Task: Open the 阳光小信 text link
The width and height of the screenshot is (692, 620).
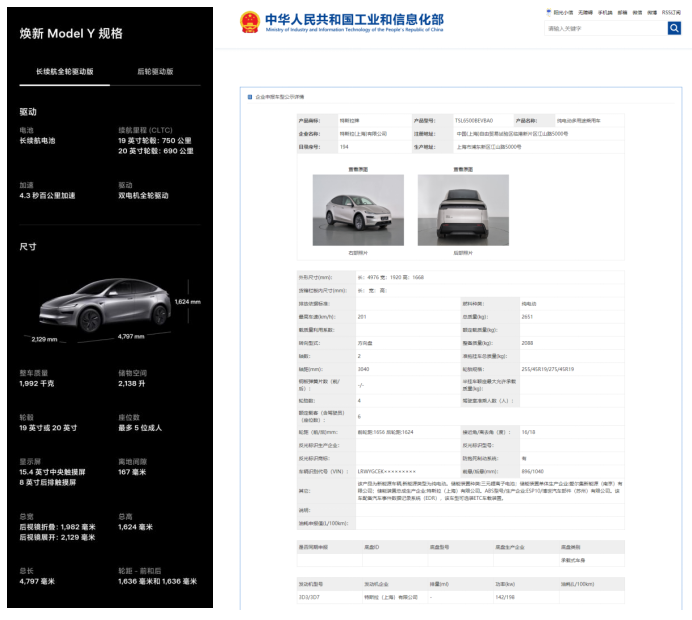Action: [563, 12]
